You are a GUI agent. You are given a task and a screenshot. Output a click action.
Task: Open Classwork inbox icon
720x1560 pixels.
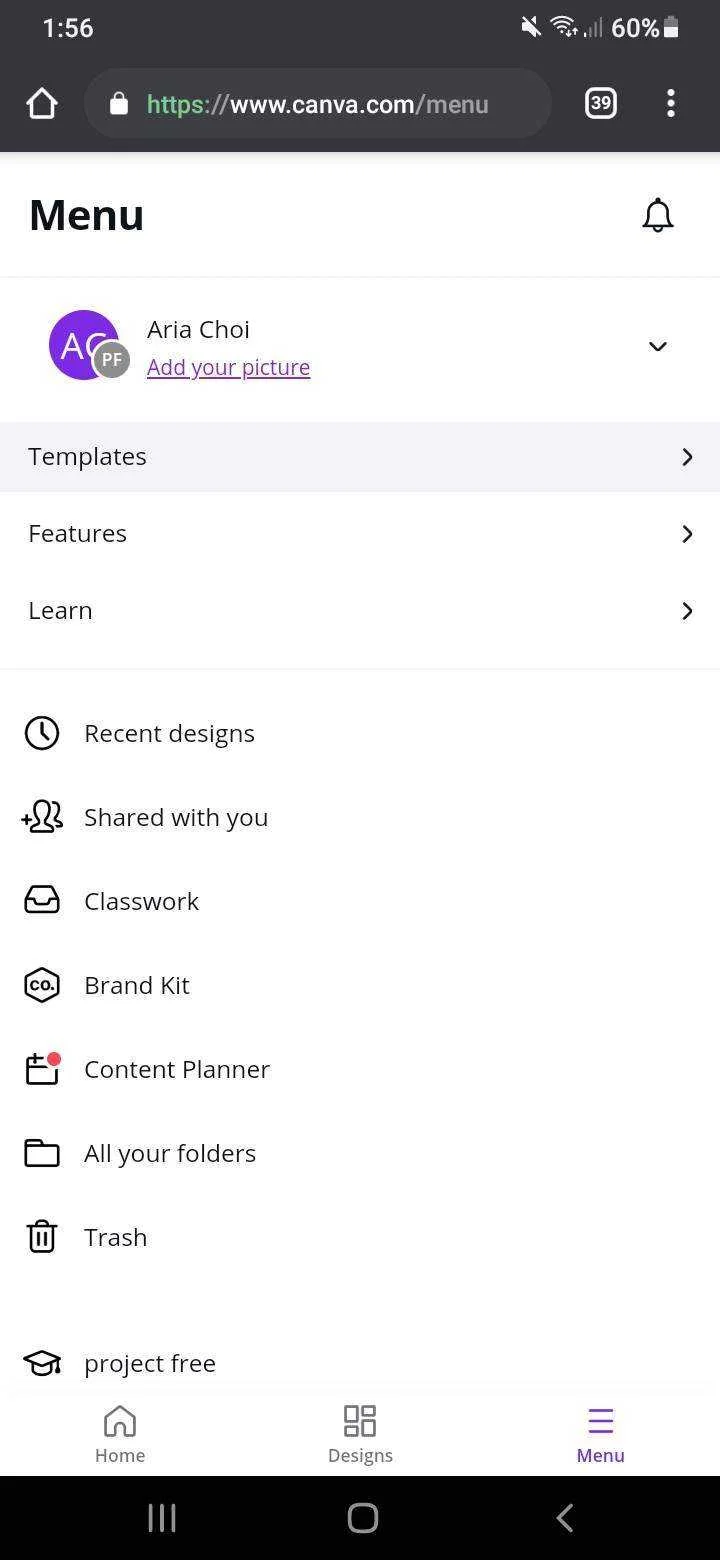42,901
